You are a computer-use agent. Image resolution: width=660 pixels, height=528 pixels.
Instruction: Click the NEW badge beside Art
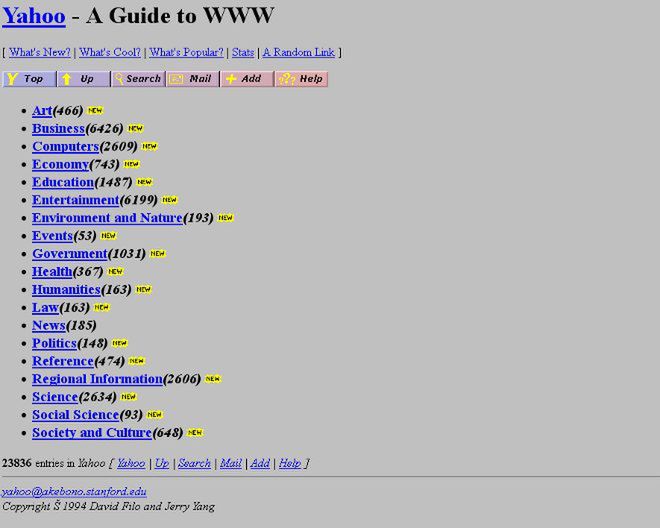(x=95, y=110)
